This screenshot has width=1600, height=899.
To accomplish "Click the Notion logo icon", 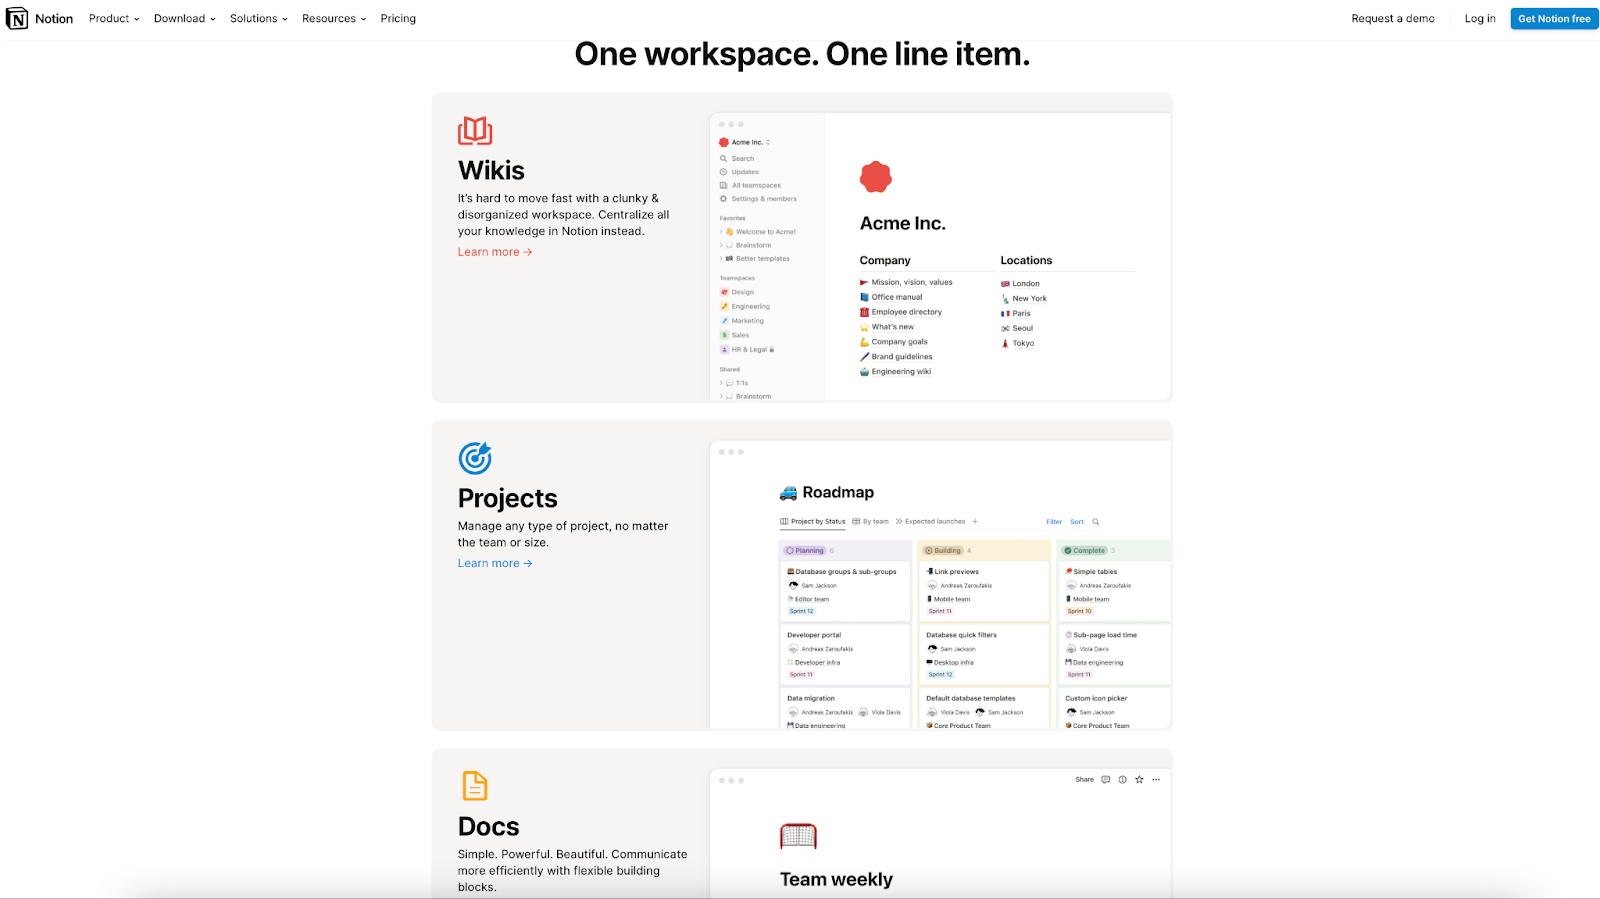I will (x=17, y=18).
